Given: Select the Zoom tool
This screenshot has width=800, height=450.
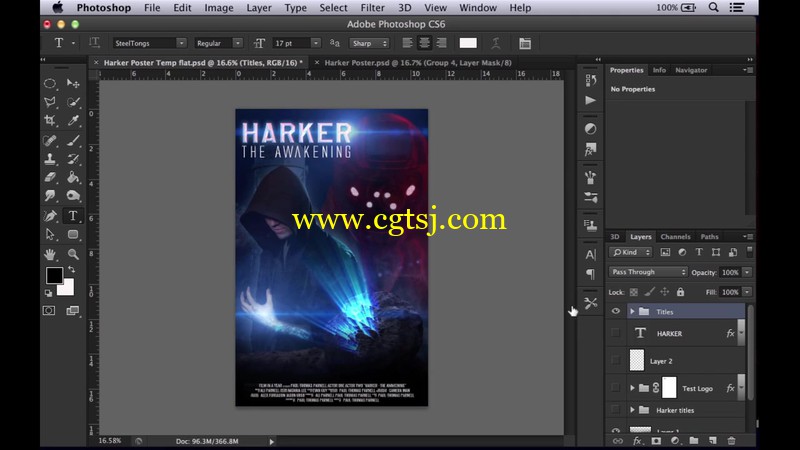Looking at the screenshot, I should pos(73,254).
